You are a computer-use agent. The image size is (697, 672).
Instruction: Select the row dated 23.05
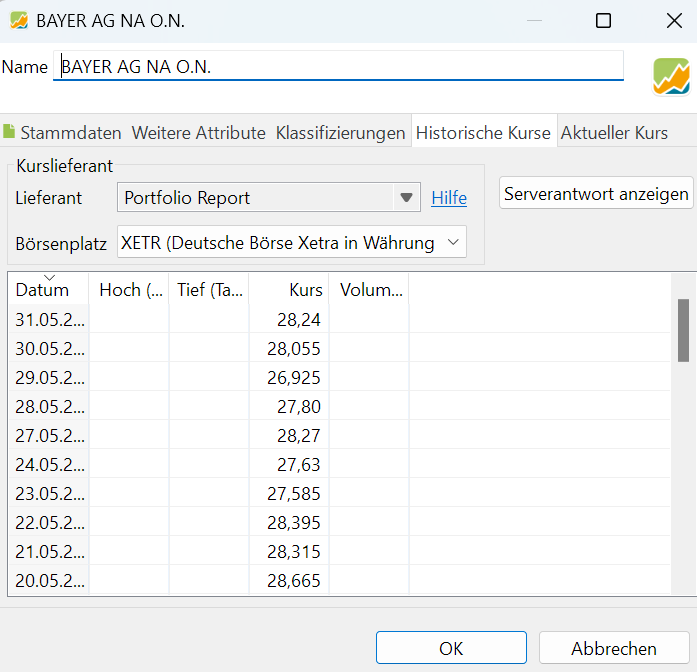[340, 493]
